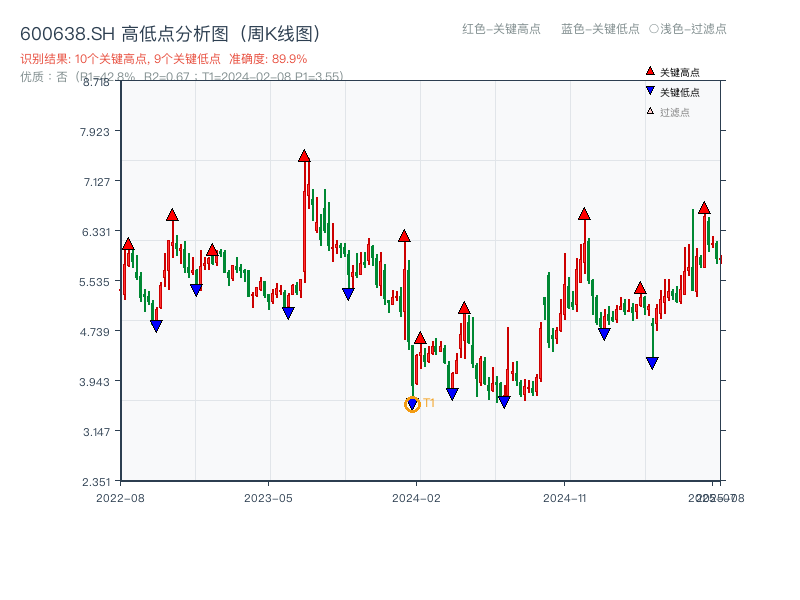Click the blue triangle below the 2024-11 low
The width and height of the screenshot is (800, 600).
pyautogui.click(x=603, y=331)
